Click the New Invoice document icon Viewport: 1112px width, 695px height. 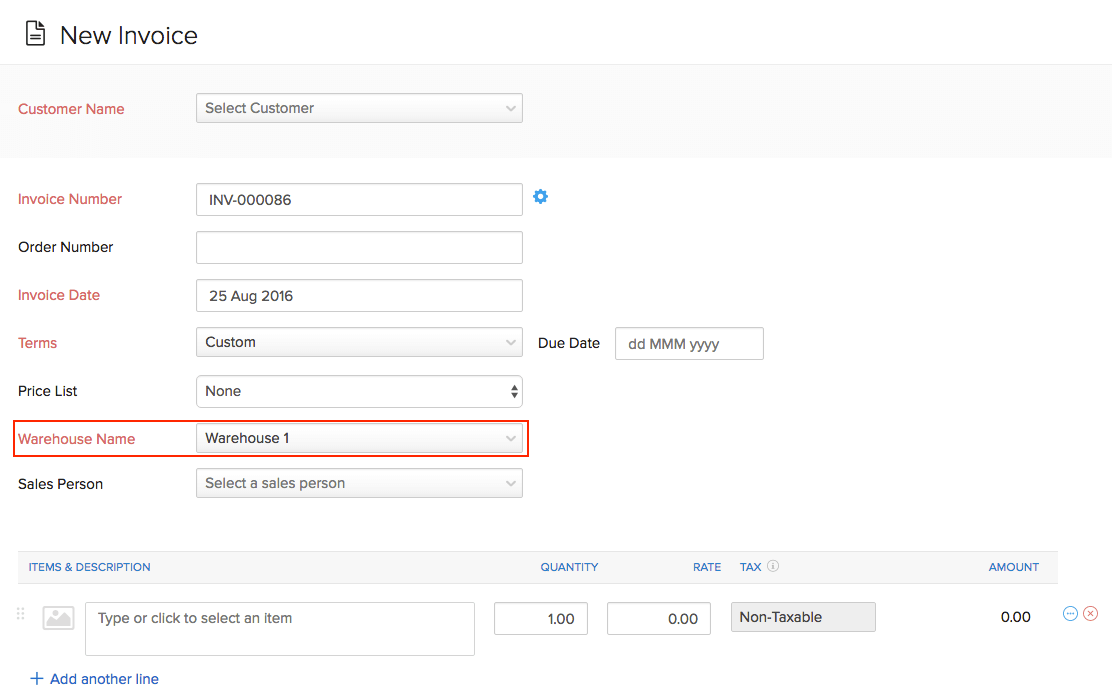coord(35,33)
